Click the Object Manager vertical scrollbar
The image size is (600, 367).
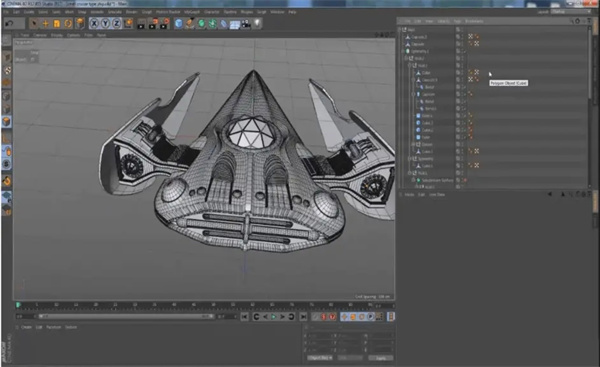(x=589, y=63)
